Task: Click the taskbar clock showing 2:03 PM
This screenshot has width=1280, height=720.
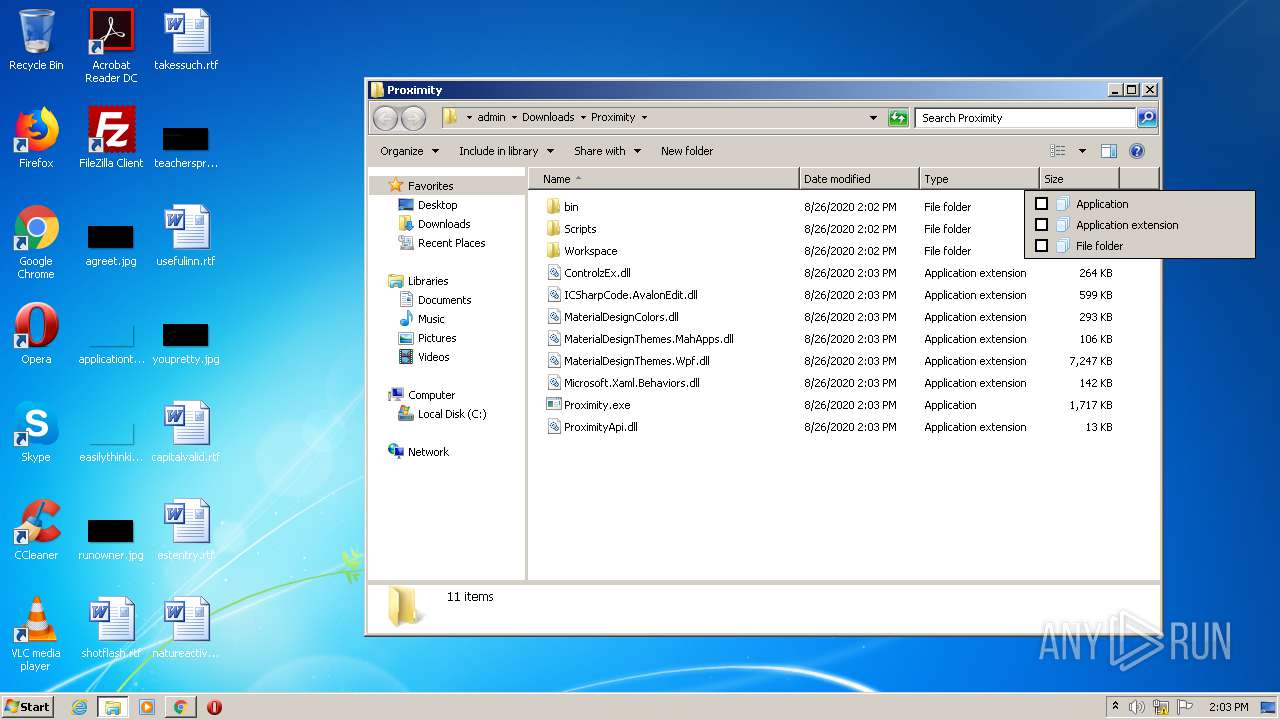Action: [x=1228, y=707]
